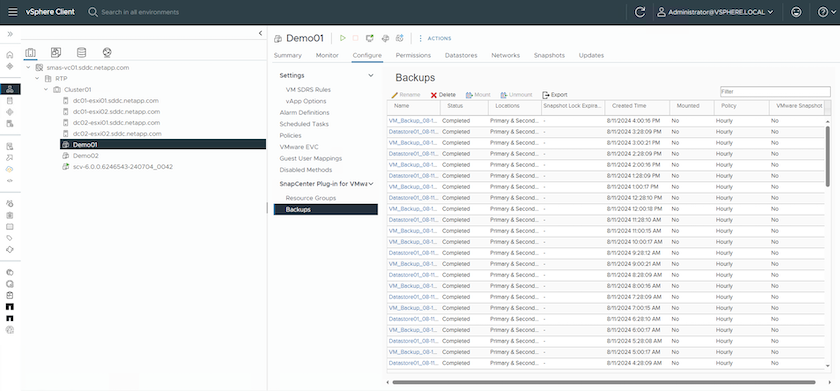
Task: Open VM SDRS Rules settings
Action: 308,89
